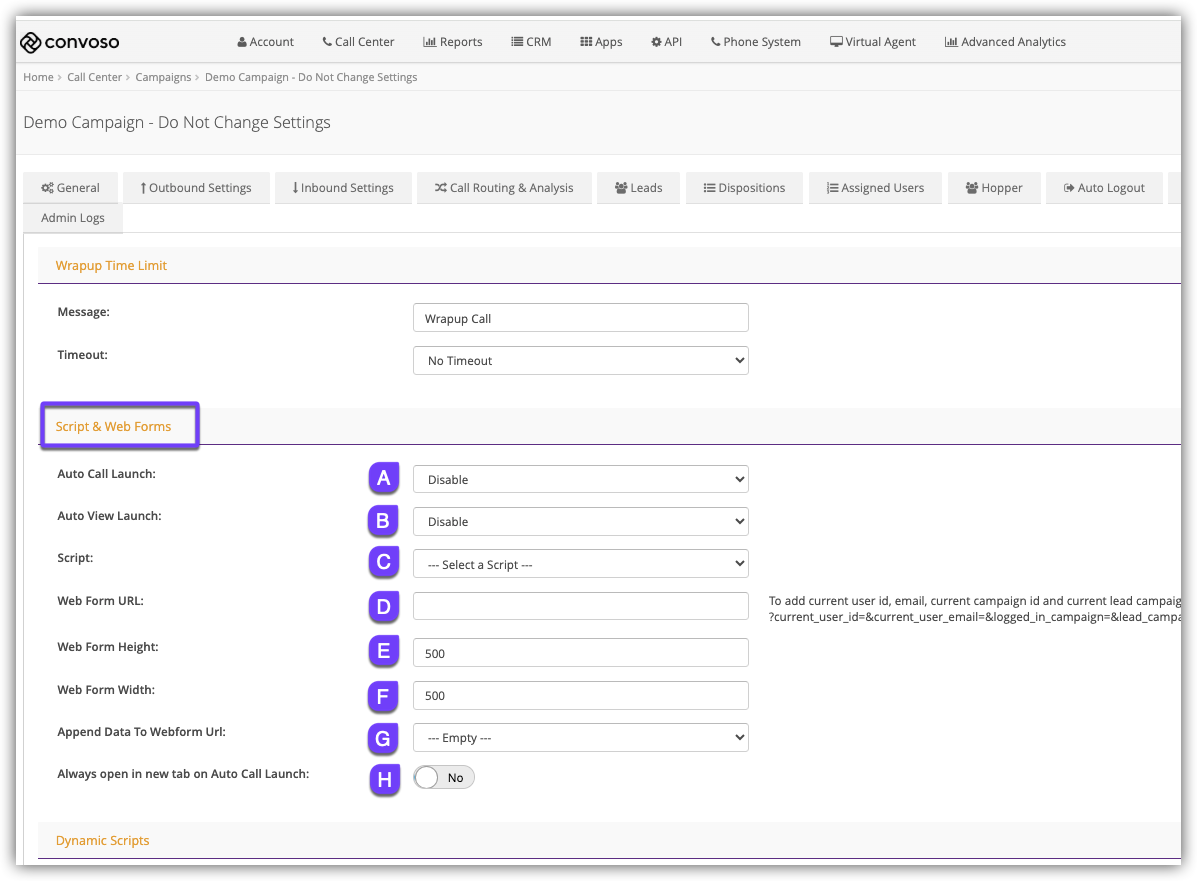Open the Reports menu with chart icon

[452, 42]
